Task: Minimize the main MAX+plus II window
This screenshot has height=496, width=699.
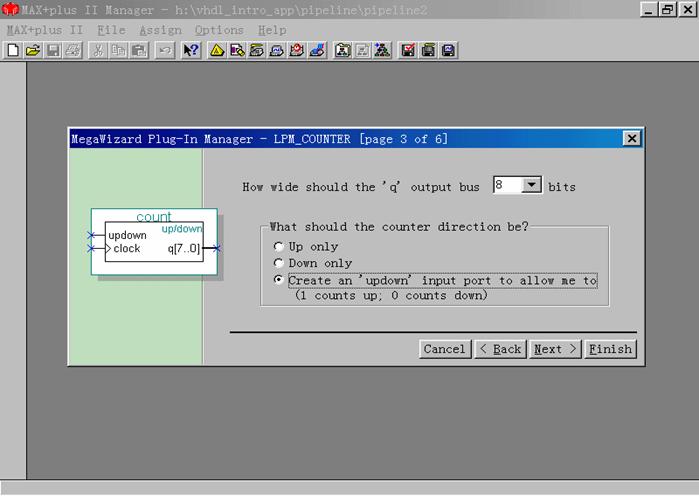Action: click(x=649, y=9)
